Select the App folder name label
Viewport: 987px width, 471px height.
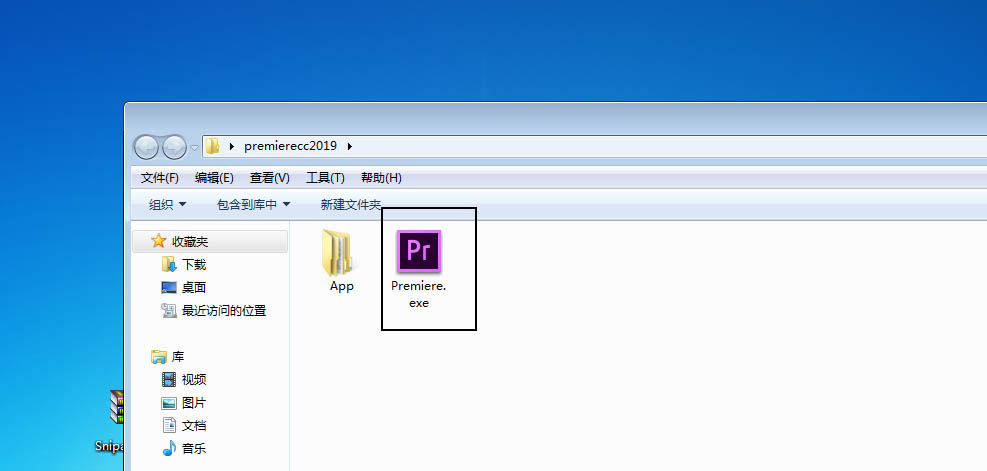pos(342,286)
